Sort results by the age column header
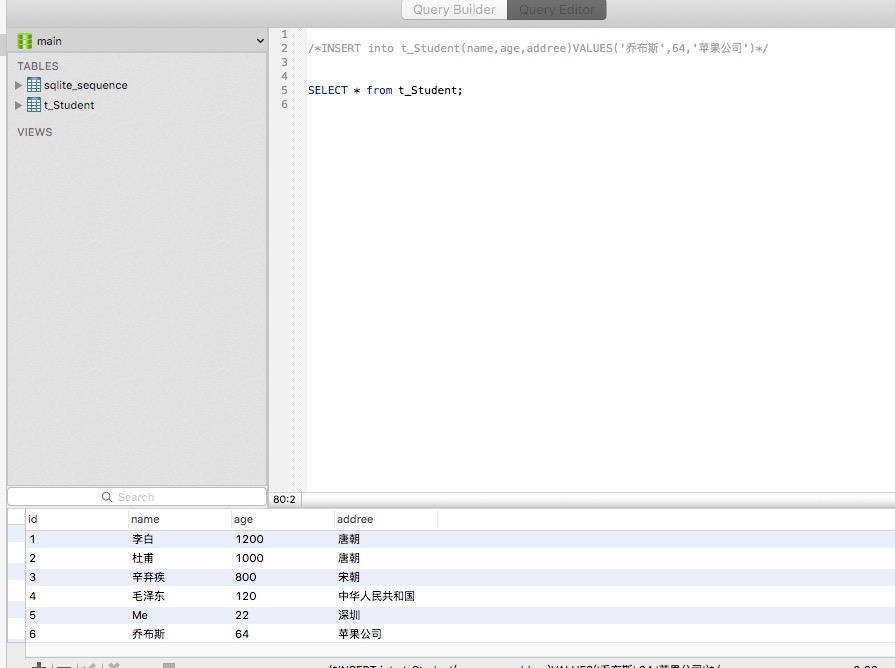 pos(243,519)
